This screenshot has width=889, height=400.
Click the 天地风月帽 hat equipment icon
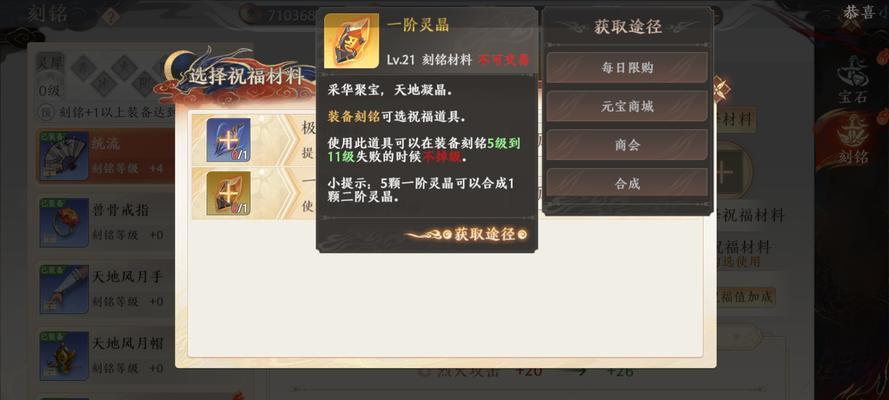pyautogui.click(x=64, y=356)
